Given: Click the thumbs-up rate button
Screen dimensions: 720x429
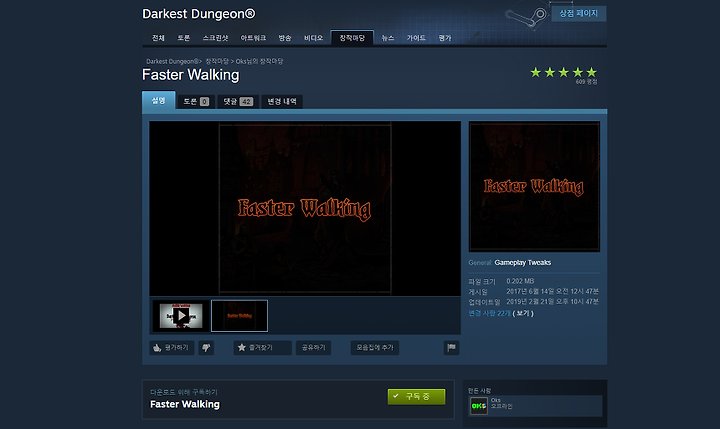Looking at the screenshot, I should coord(171,348).
